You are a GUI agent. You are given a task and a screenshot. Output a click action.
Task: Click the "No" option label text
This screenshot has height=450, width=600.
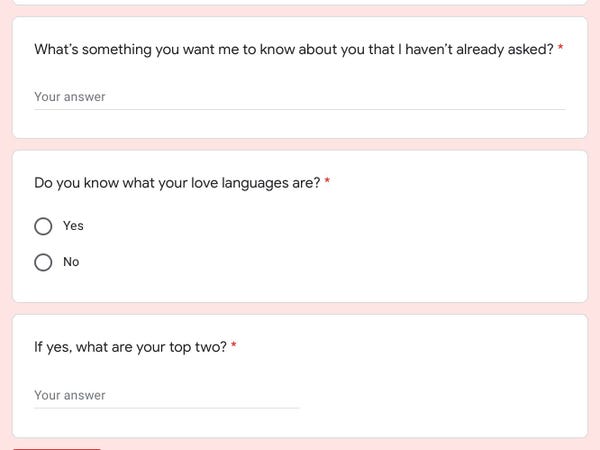71,262
